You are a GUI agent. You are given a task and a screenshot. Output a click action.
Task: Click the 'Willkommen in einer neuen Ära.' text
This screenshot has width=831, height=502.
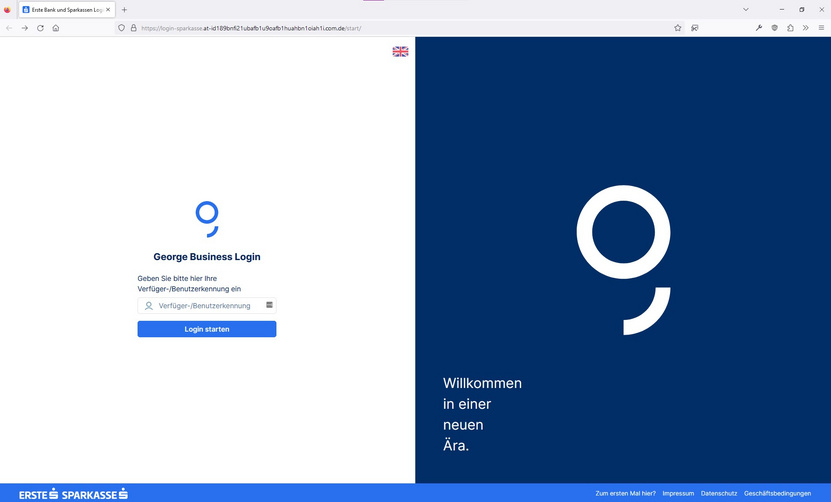(482, 414)
